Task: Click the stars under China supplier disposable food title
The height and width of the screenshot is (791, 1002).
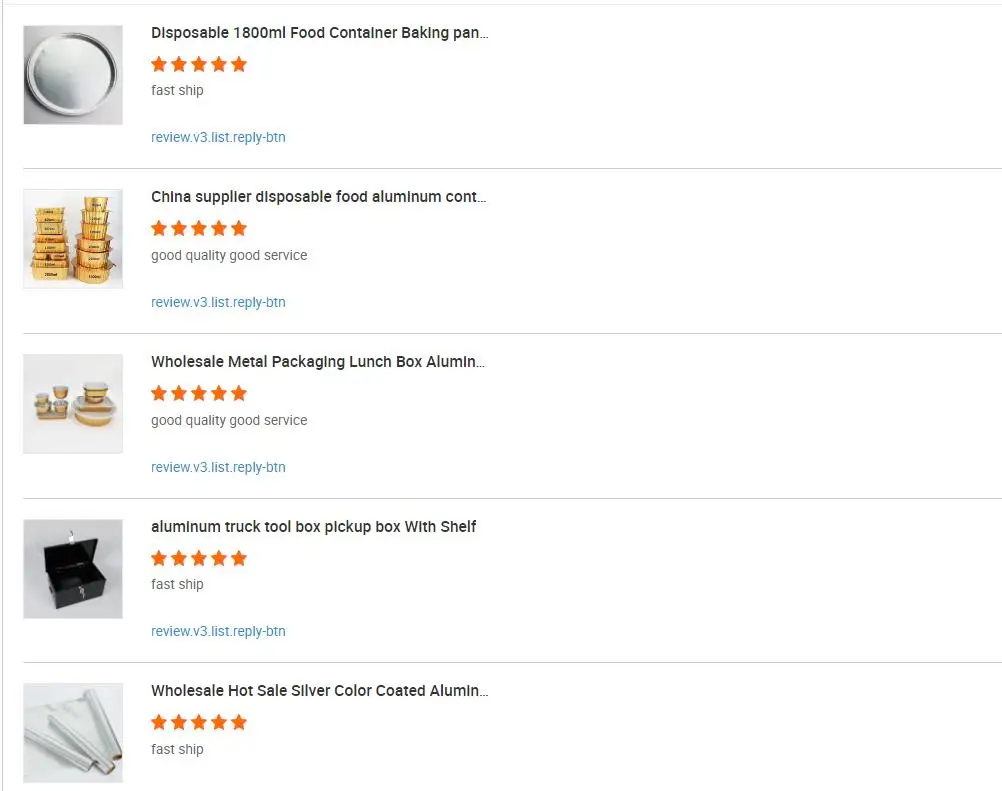Action: 198,229
